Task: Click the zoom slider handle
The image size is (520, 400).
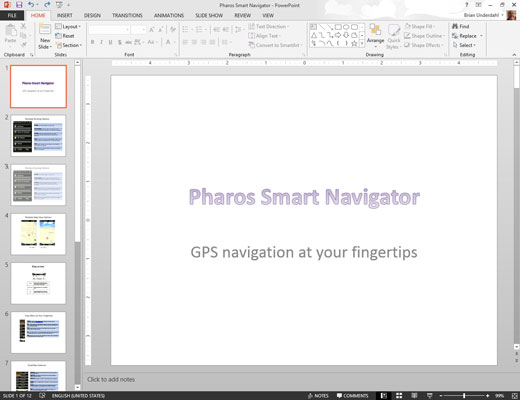Action: [464, 396]
